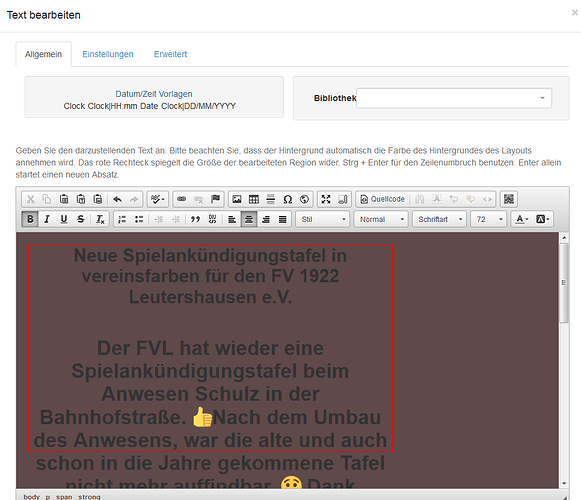Open the Schriftart font dropdown
581x500 pixels.
point(440,219)
